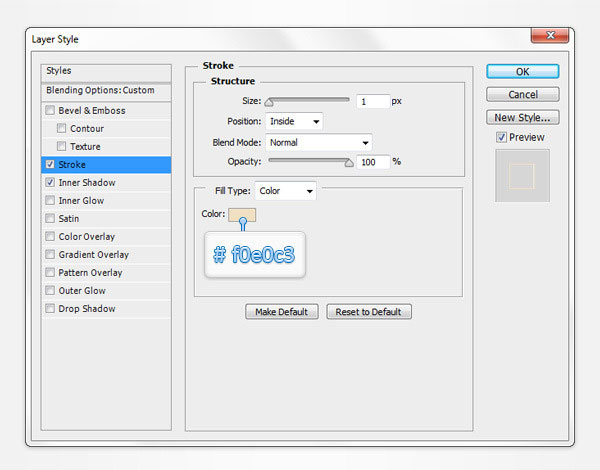Image resolution: width=600 pixels, height=470 pixels.
Task: Enable the Pattern Overlay checkbox
Action: tap(50, 272)
